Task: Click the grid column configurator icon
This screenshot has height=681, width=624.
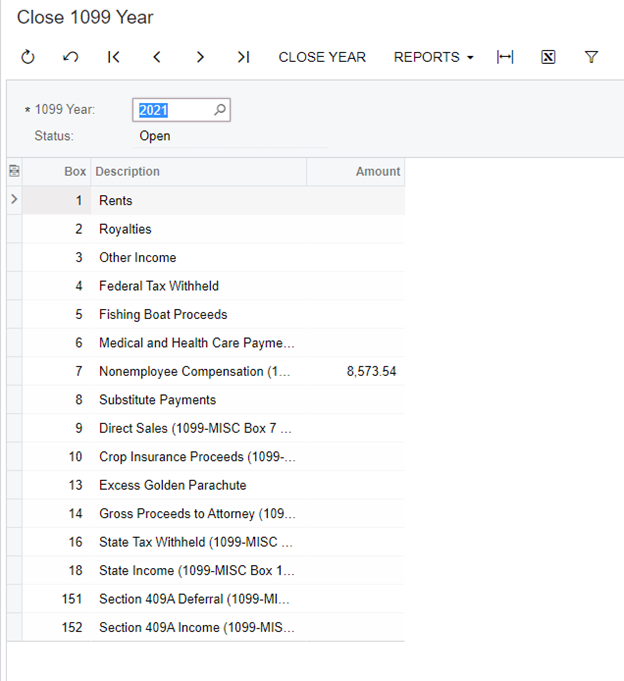Action: coord(14,171)
